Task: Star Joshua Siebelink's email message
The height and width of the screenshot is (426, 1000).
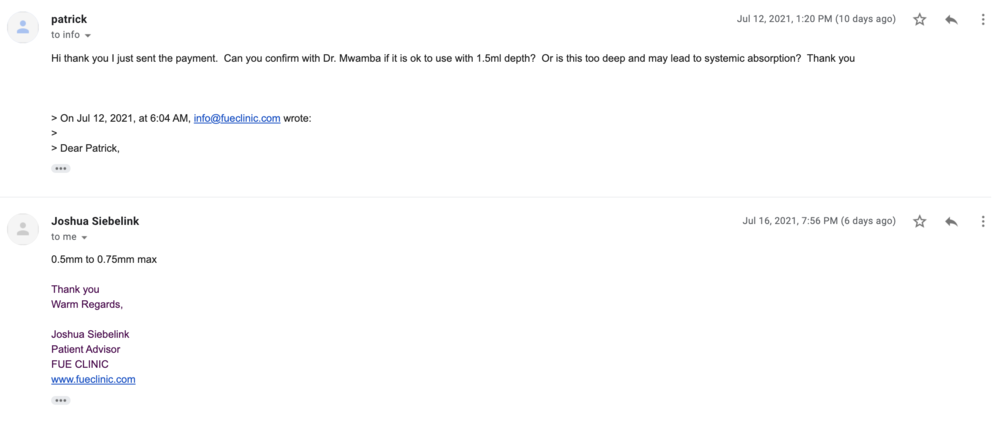Action: [919, 222]
